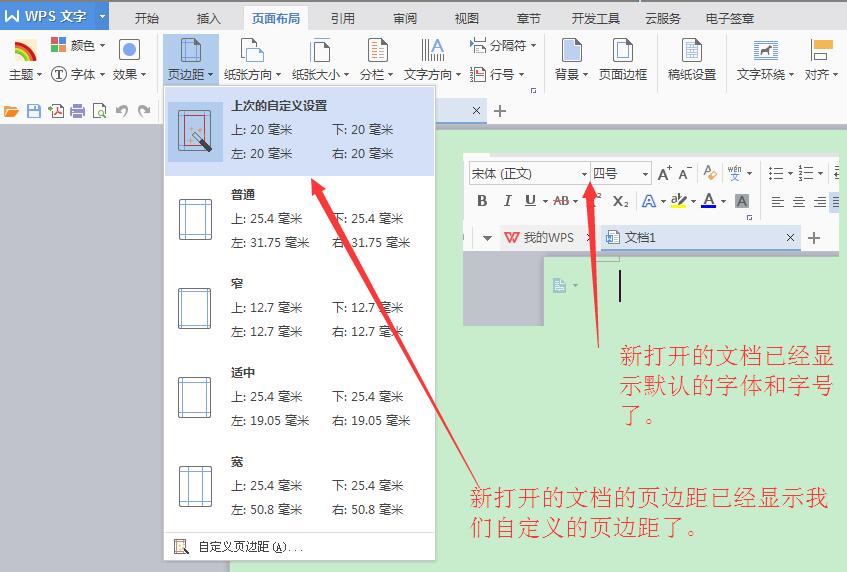The image size is (847, 572).
Task: Click the 页面边框 page border button
Action: [x=622, y=59]
